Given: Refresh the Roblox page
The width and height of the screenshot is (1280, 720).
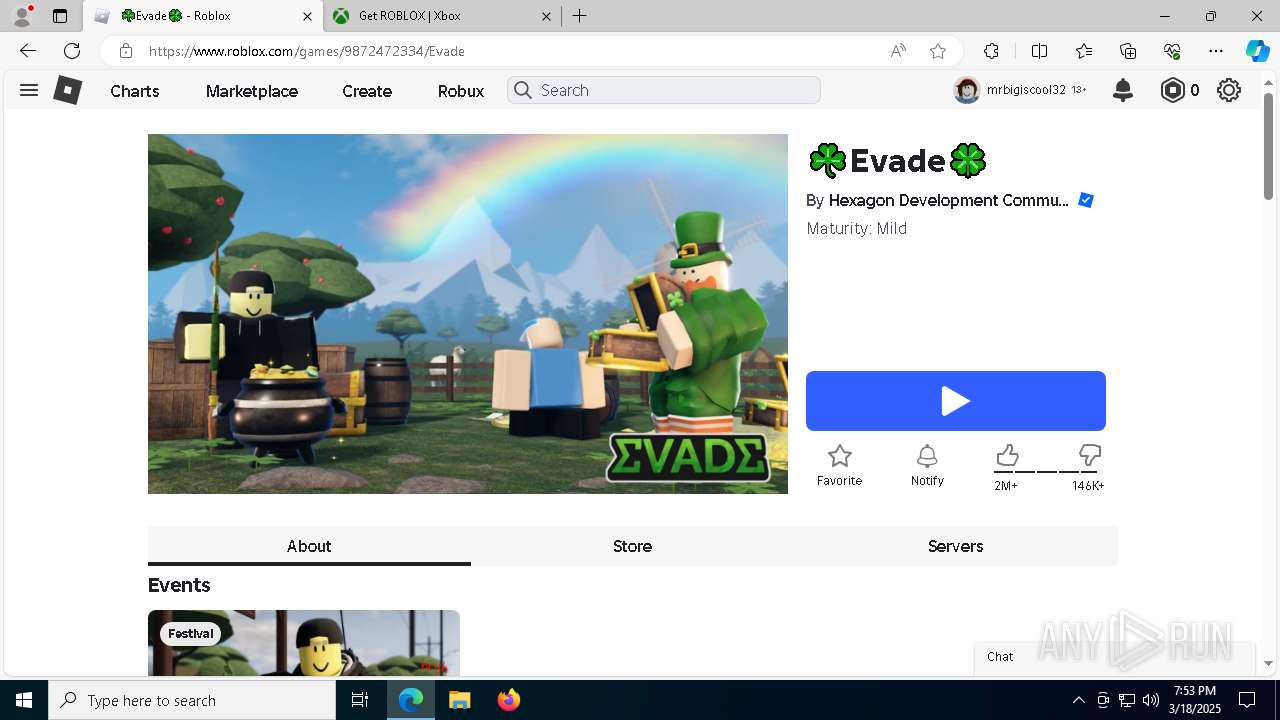Looking at the screenshot, I should [x=72, y=51].
